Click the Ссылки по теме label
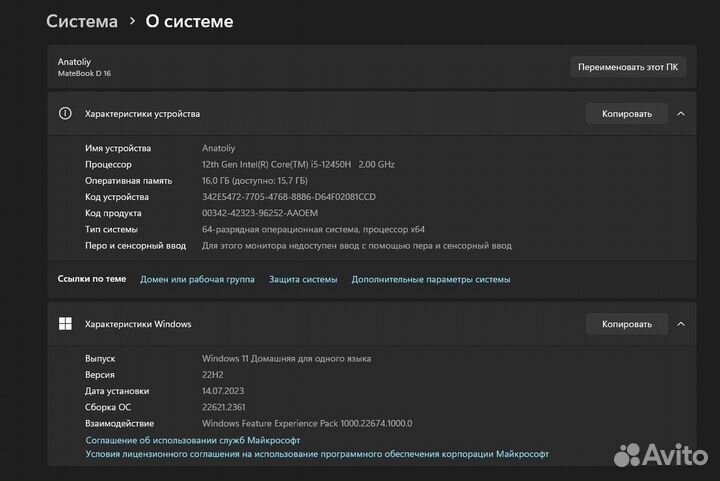The height and width of the screenshot is (481, 720). 92,279
